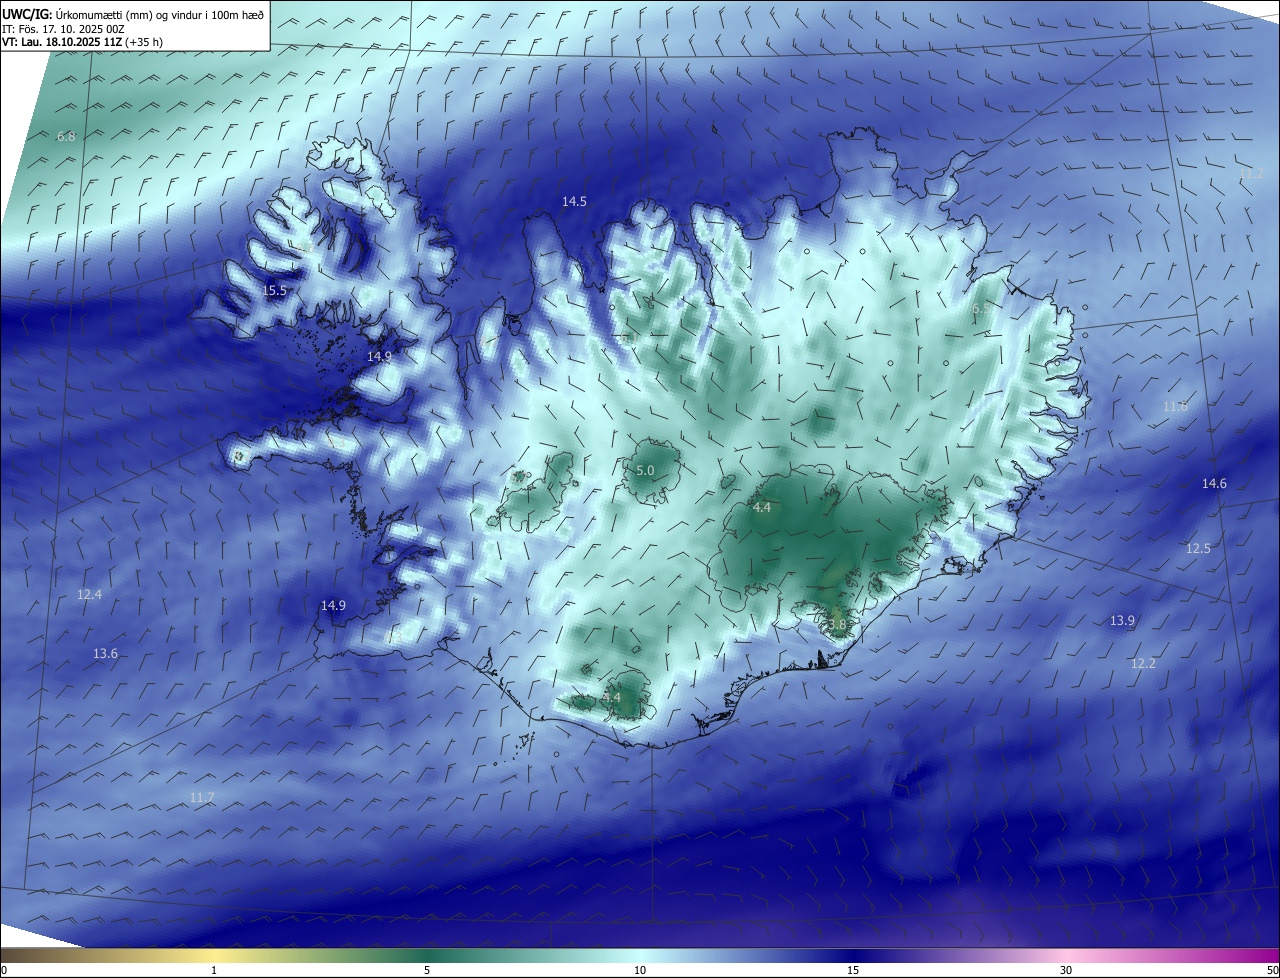Select the 30 tick on the color scale

[1066, 970]
